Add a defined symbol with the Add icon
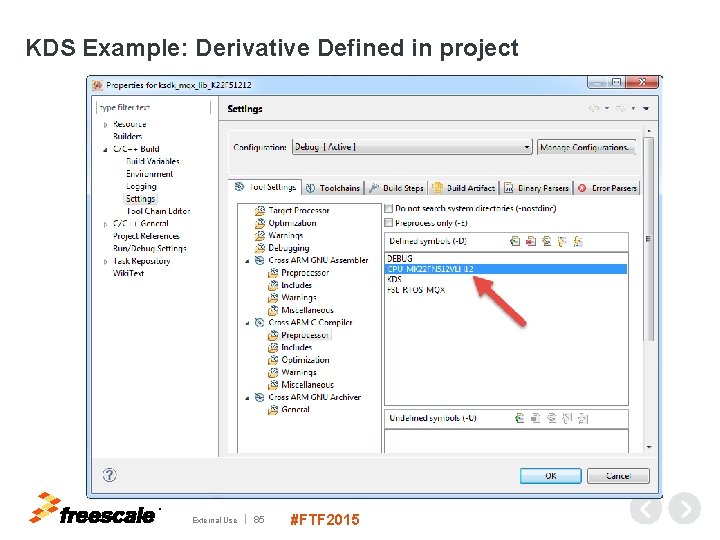This screenshot has width=720, height=540. point(515,241)
